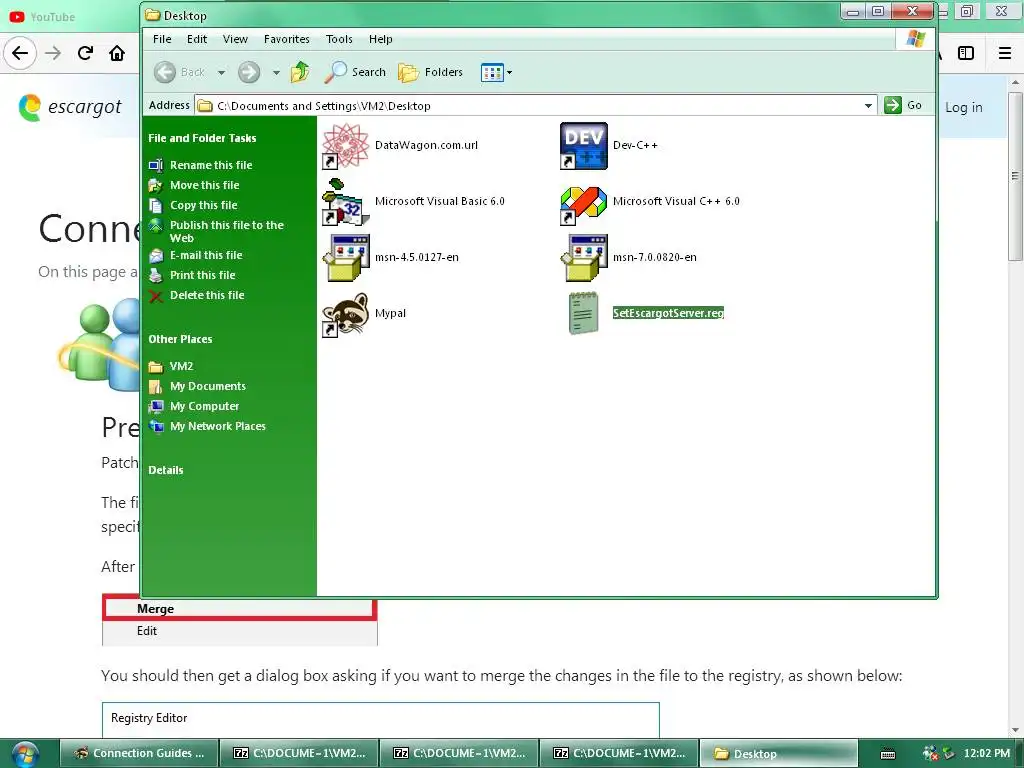Click the Windows flag logo in Explorer
The height and width of the screenshot is (768, 1024).
[x=916, y=39]
